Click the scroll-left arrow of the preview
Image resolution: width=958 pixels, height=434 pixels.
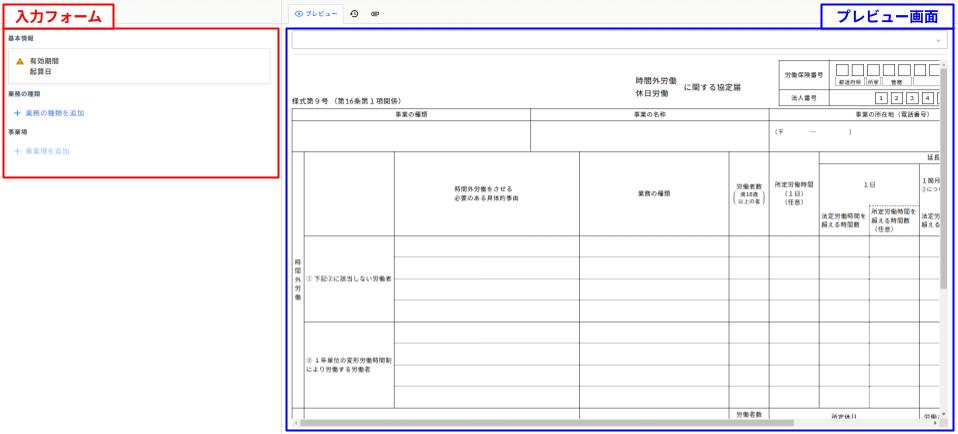[x=296, y=422]
